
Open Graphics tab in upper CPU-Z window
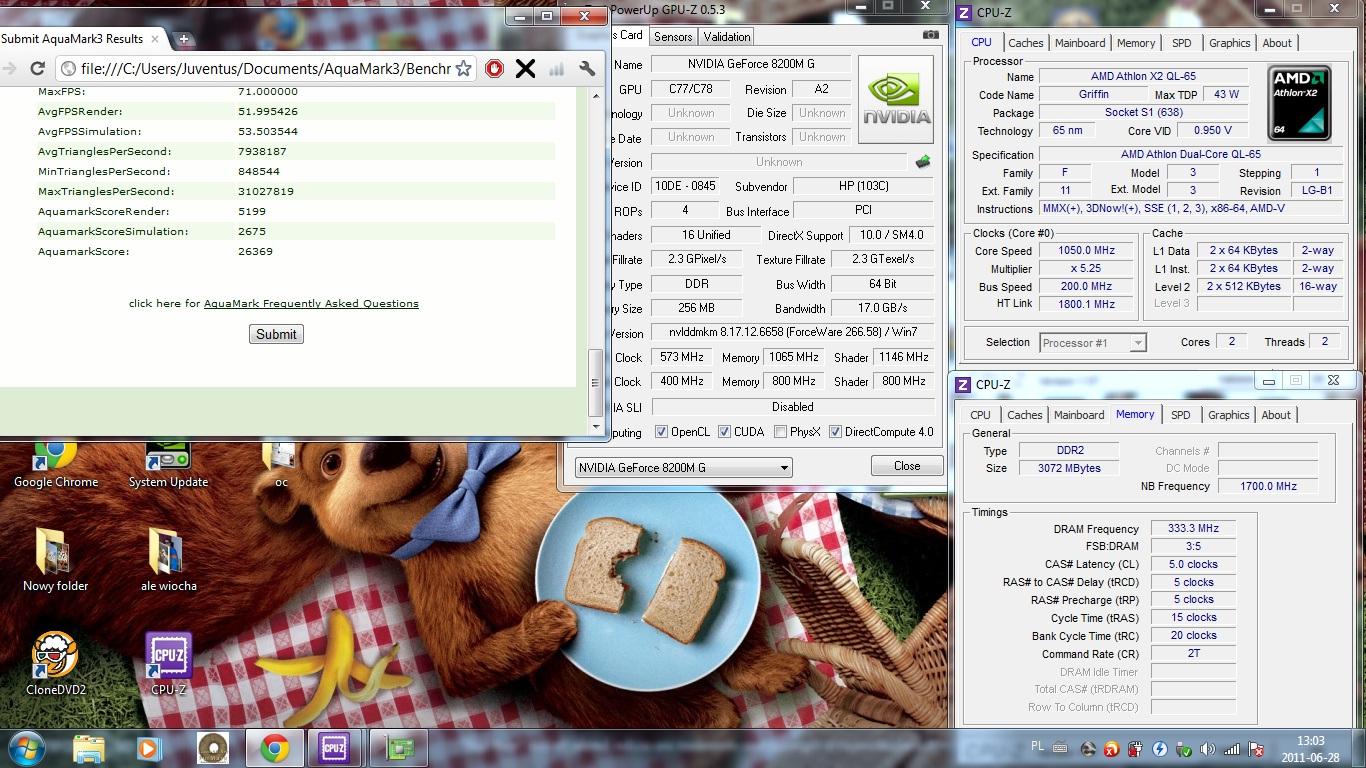[1229, 43]
